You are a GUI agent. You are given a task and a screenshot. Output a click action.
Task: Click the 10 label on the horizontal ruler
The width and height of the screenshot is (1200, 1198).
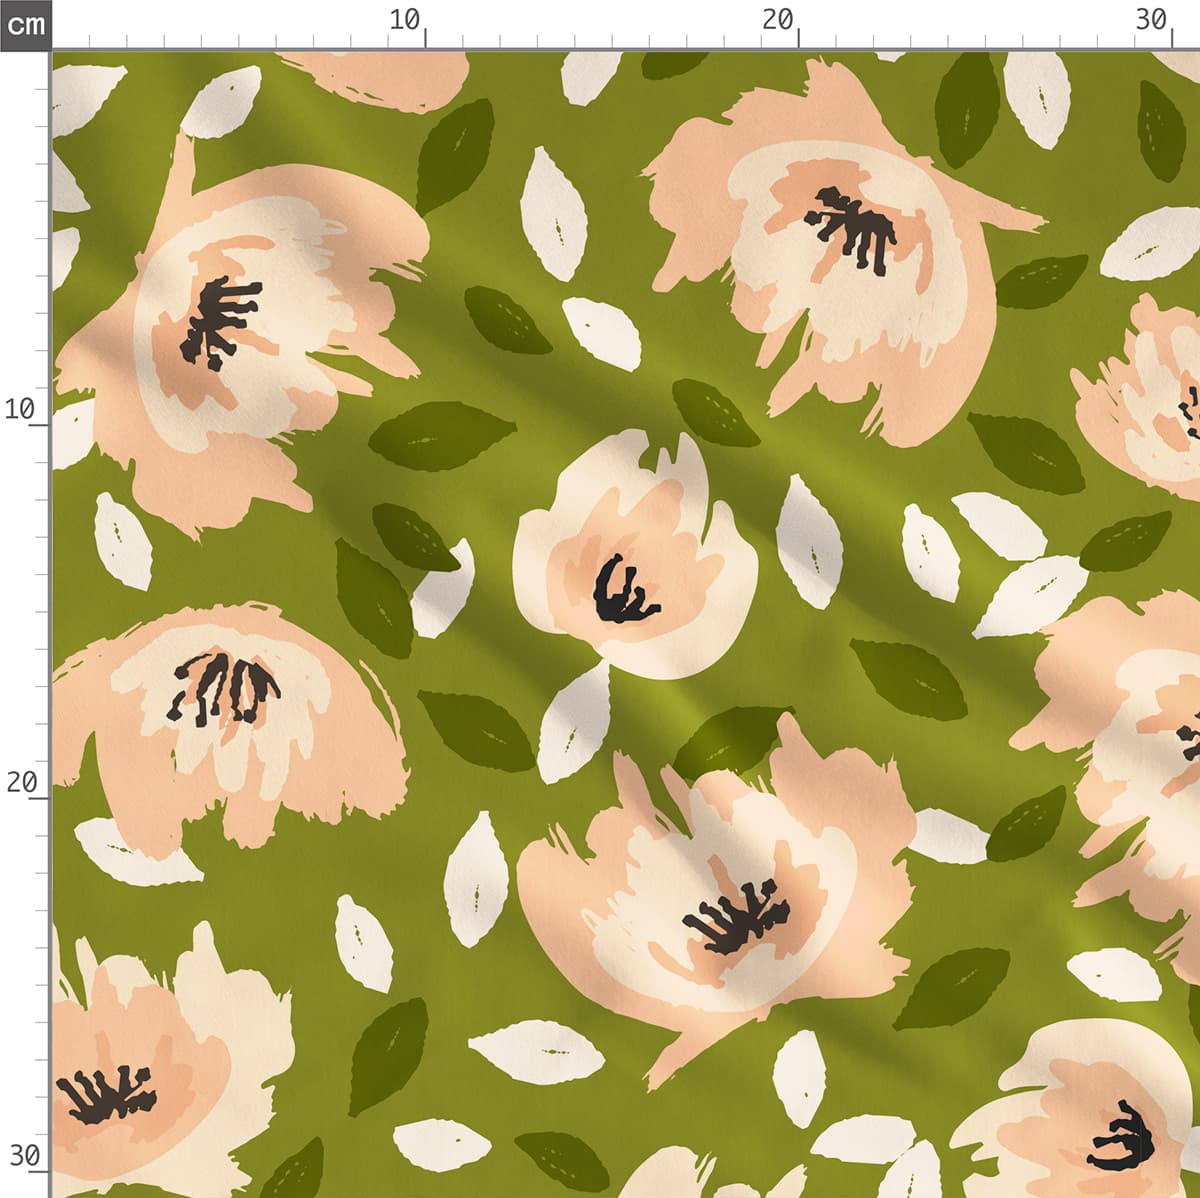pyautogui.click(x=405, y=20)
